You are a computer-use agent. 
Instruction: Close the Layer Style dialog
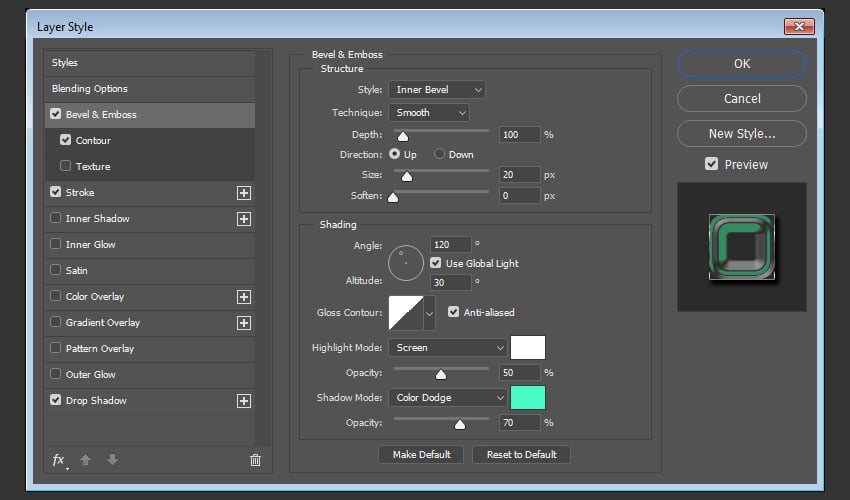(799, 26)
